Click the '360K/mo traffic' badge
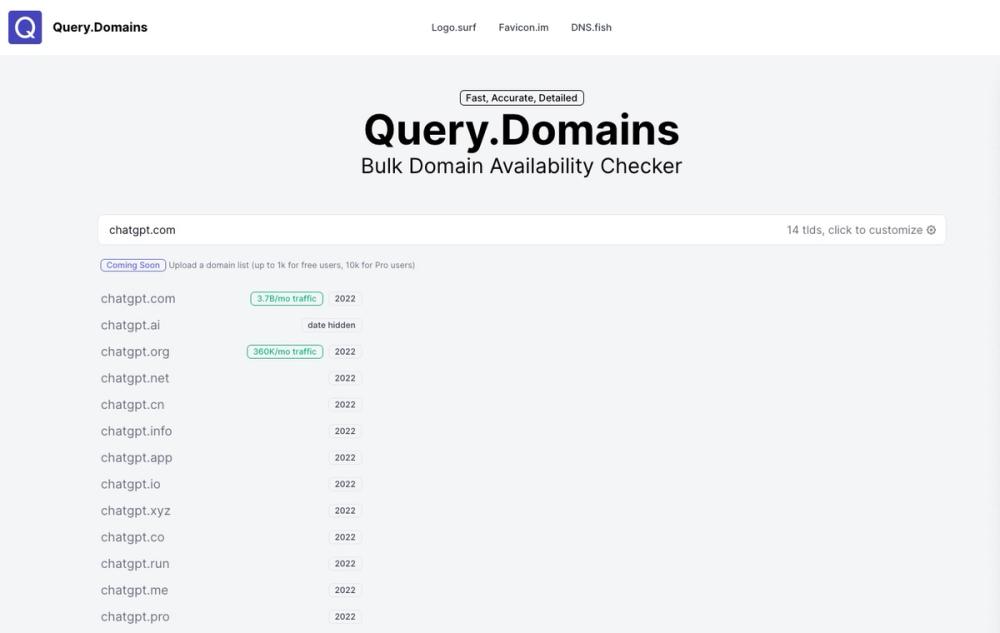1000x633 pixels. tap(284, 352)
